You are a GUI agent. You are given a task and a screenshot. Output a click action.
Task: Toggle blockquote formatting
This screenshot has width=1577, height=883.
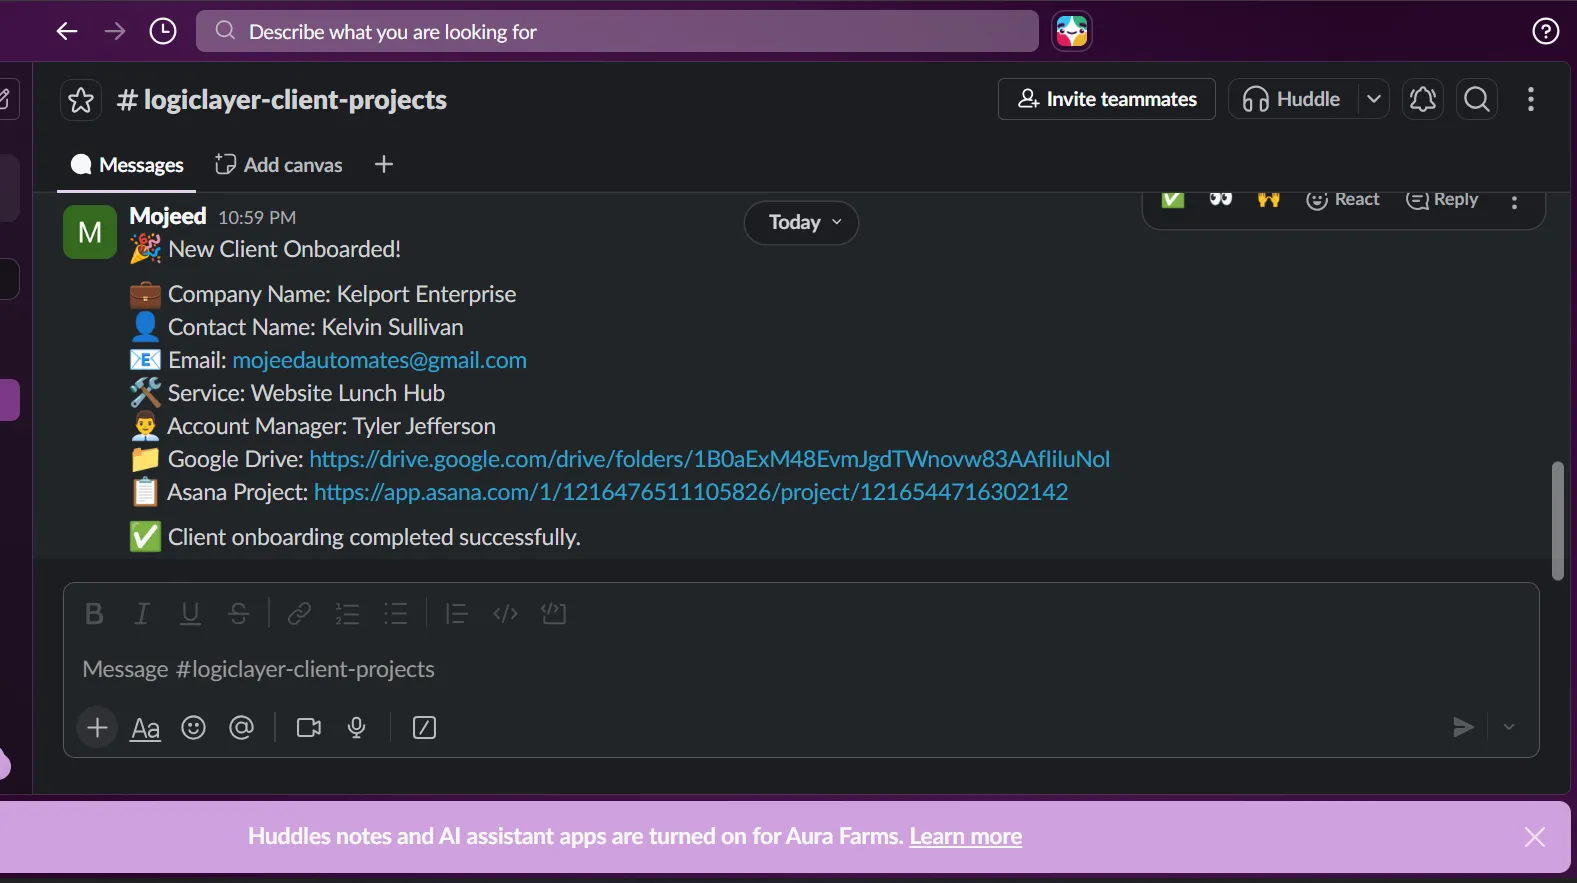pos(456,614)
